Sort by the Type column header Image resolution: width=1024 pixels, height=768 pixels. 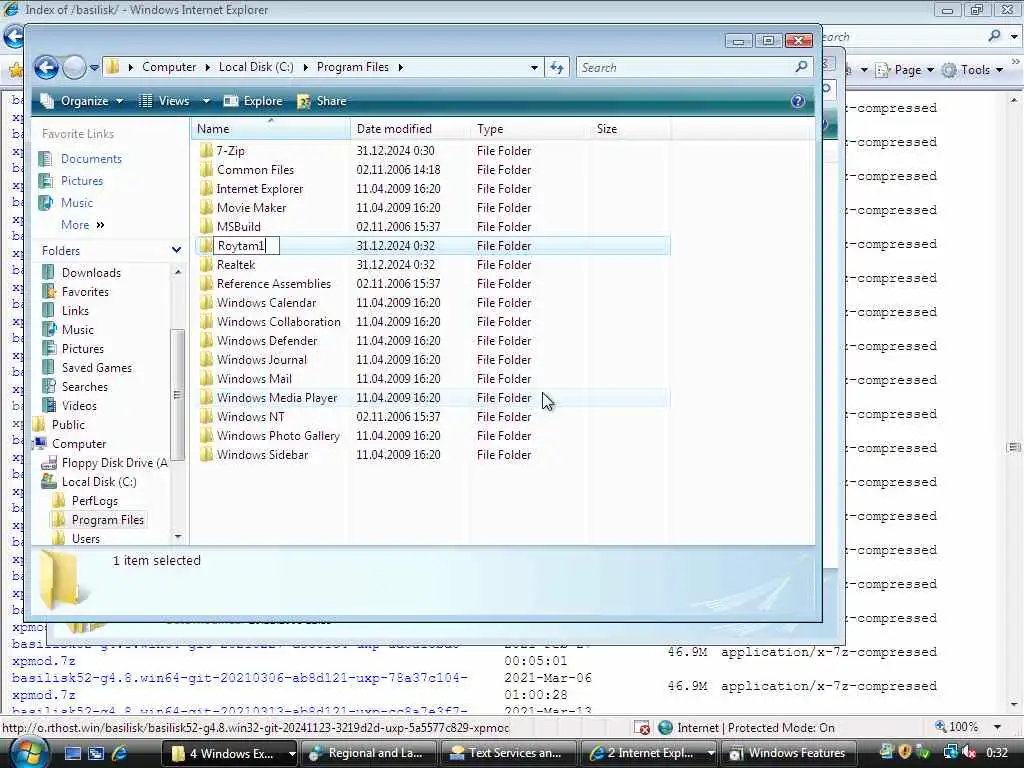tap(530, 129)
